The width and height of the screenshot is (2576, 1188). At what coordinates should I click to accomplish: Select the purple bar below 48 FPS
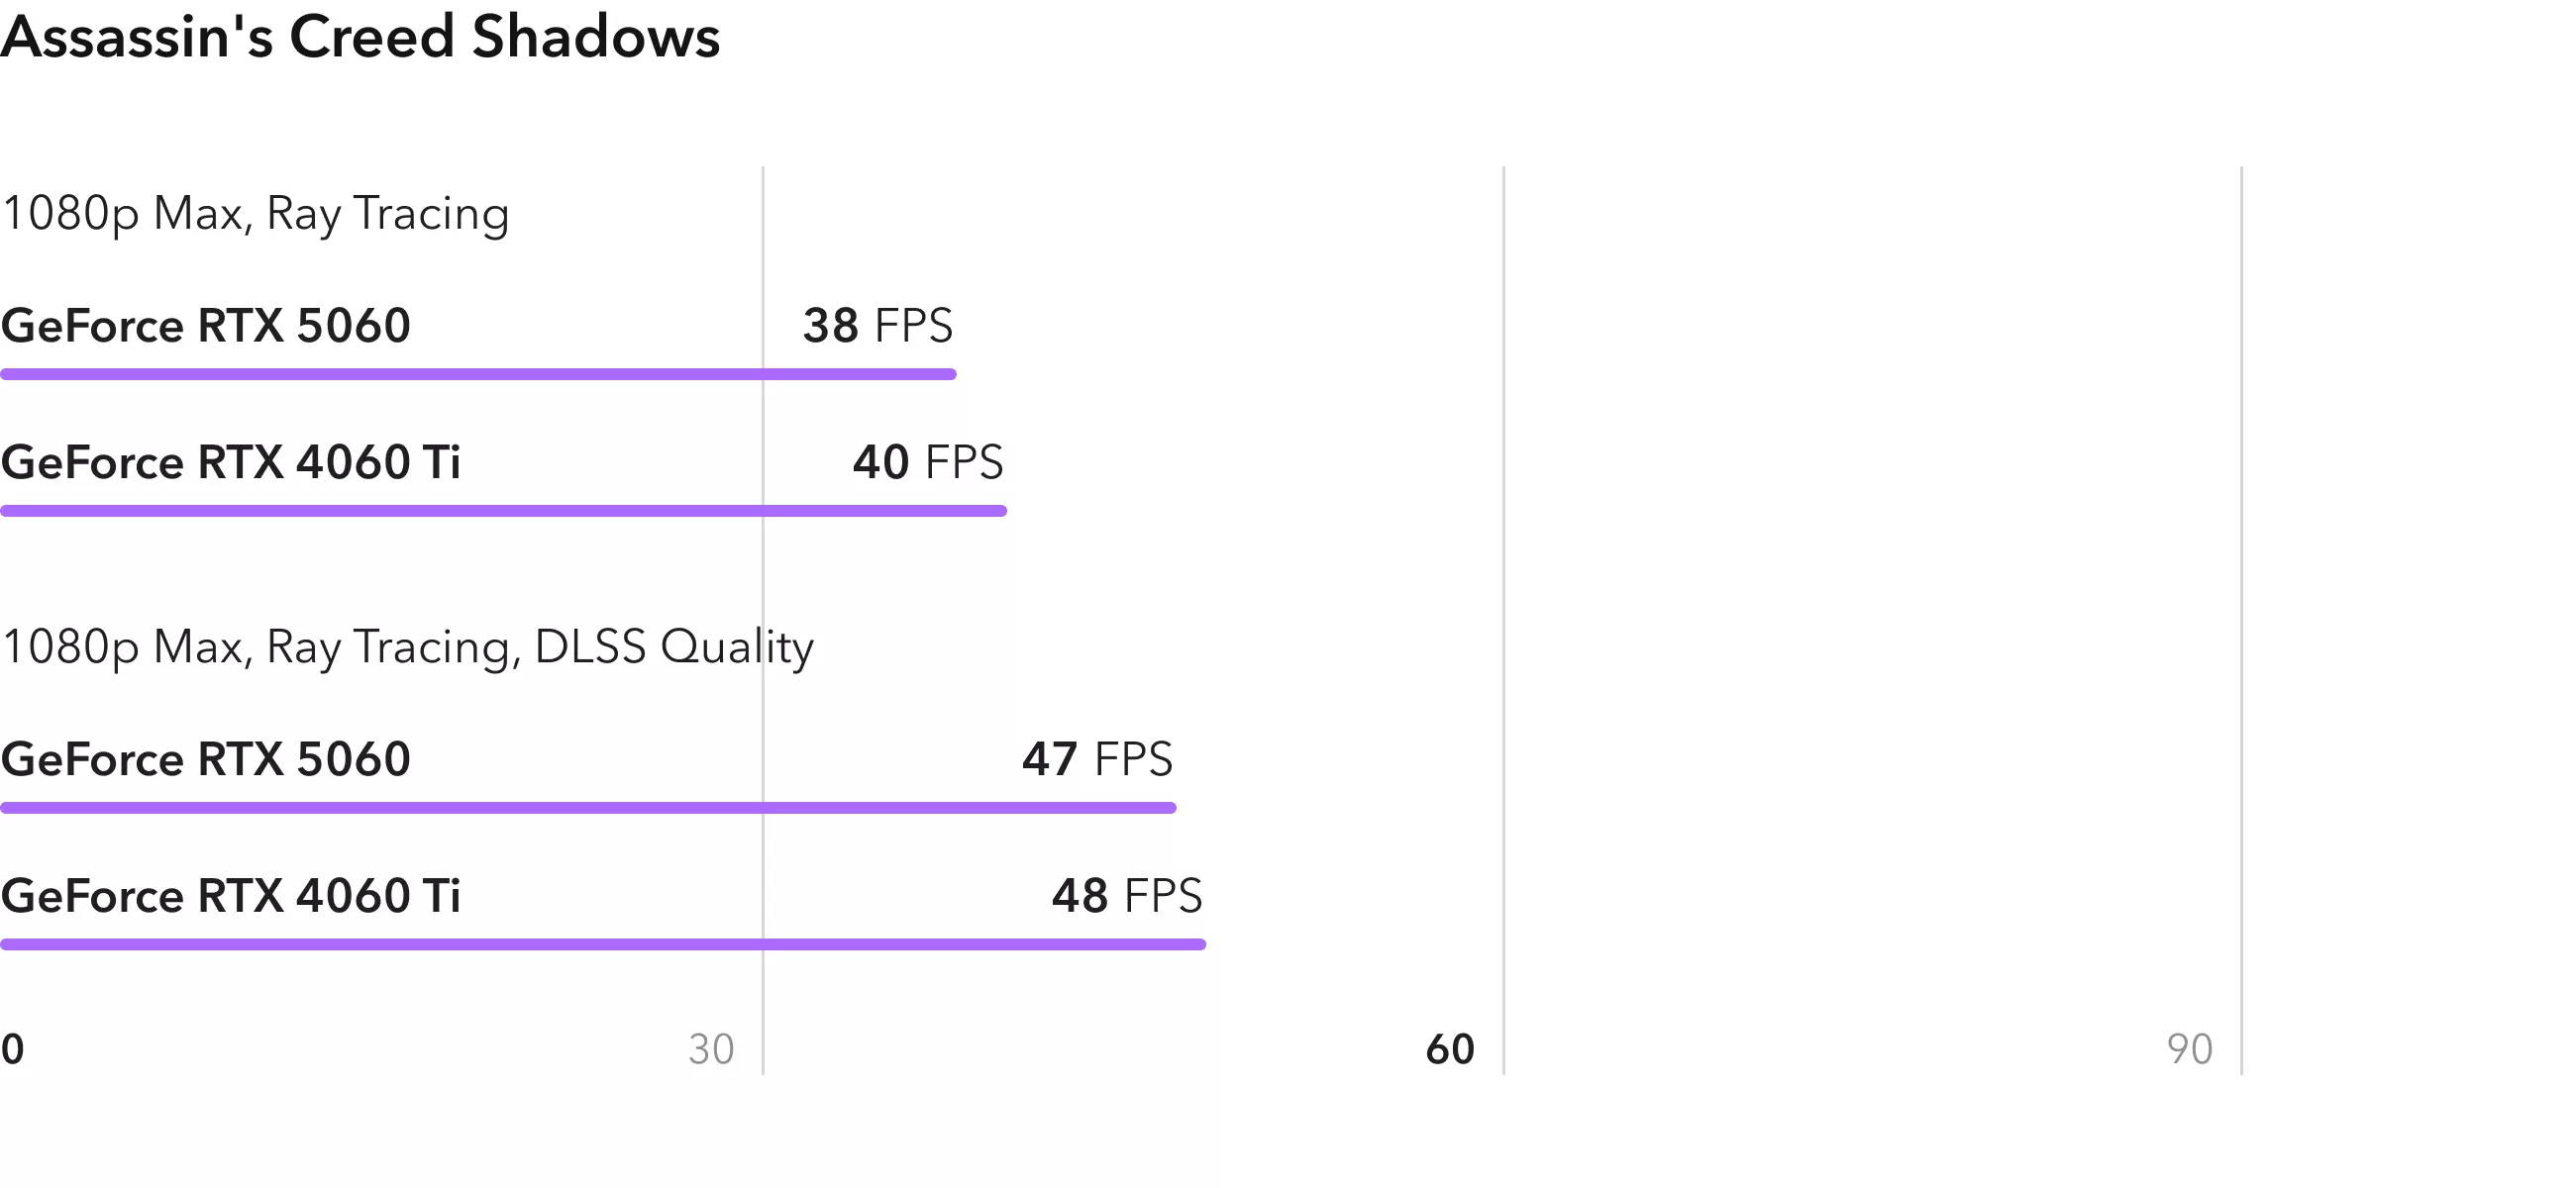[x=603, y=944]
